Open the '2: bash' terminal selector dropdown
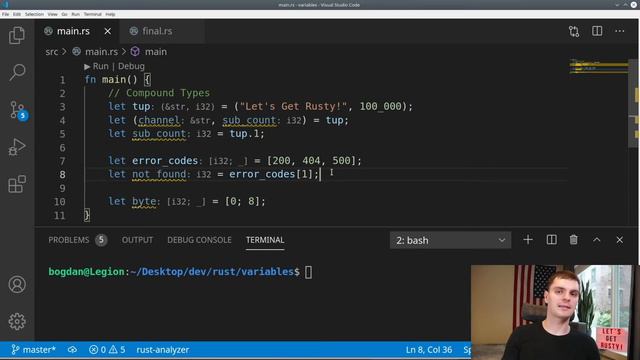 [x=450, y=240]
